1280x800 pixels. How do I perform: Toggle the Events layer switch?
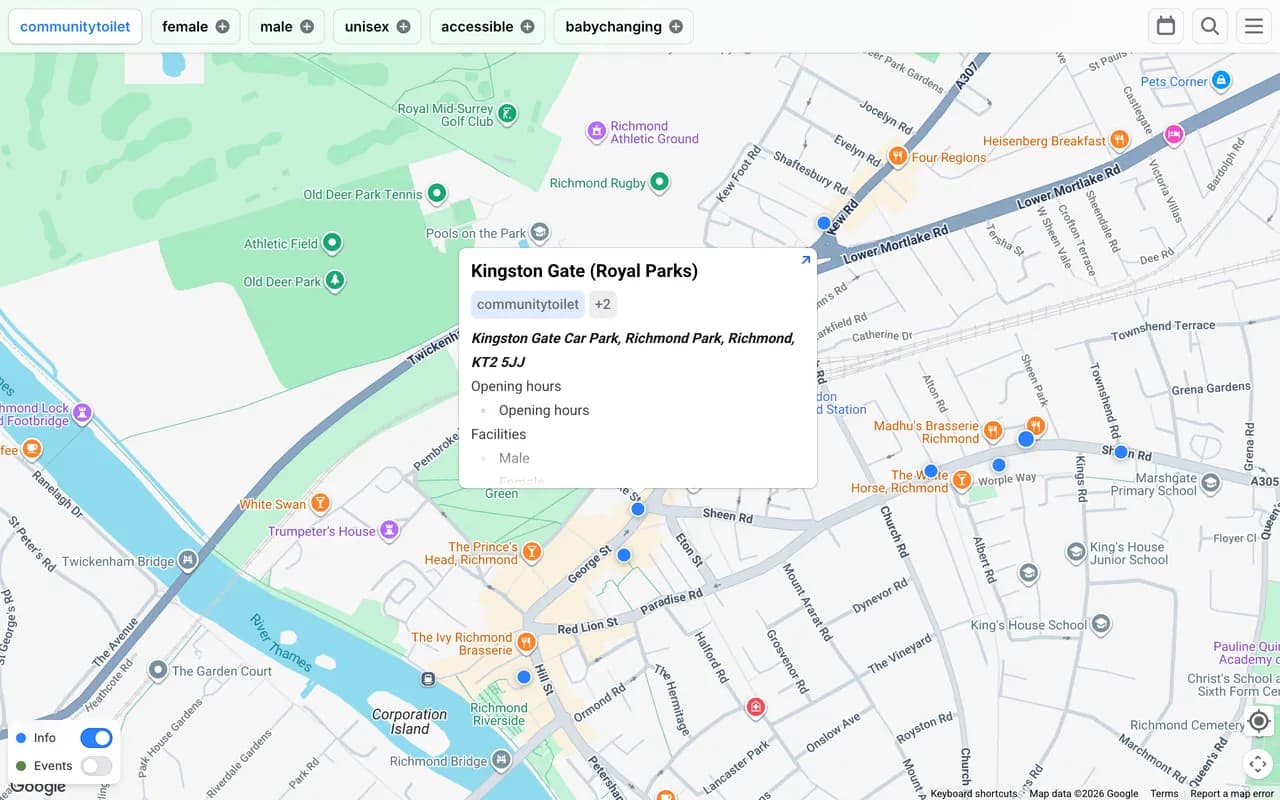click(x=96, y=766)
